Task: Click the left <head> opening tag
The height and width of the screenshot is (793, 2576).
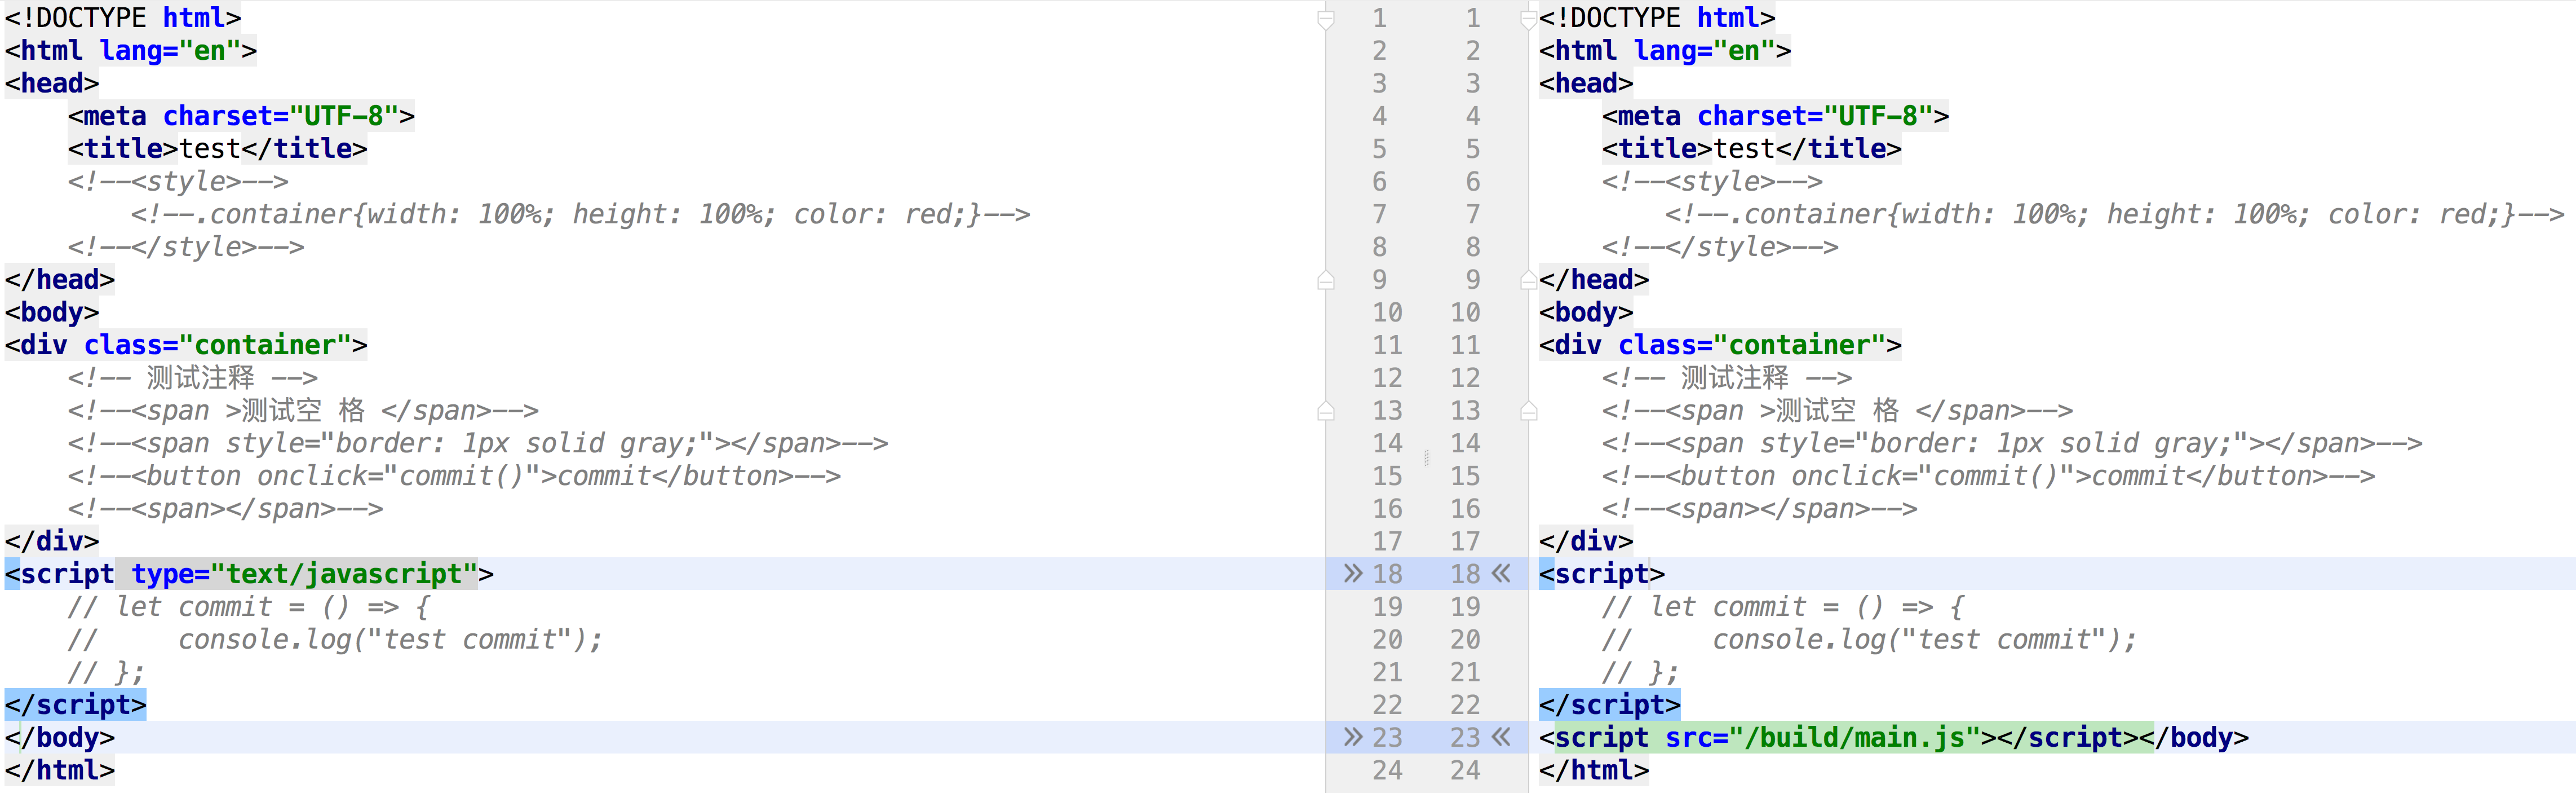Action: 52,84
